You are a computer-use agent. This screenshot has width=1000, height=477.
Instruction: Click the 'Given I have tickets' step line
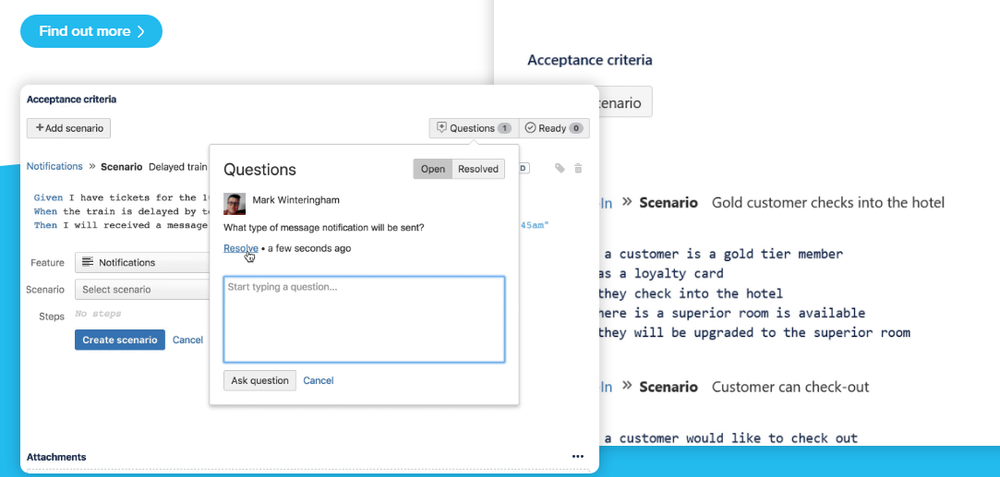pyautogui.click(x=121, y=198)
